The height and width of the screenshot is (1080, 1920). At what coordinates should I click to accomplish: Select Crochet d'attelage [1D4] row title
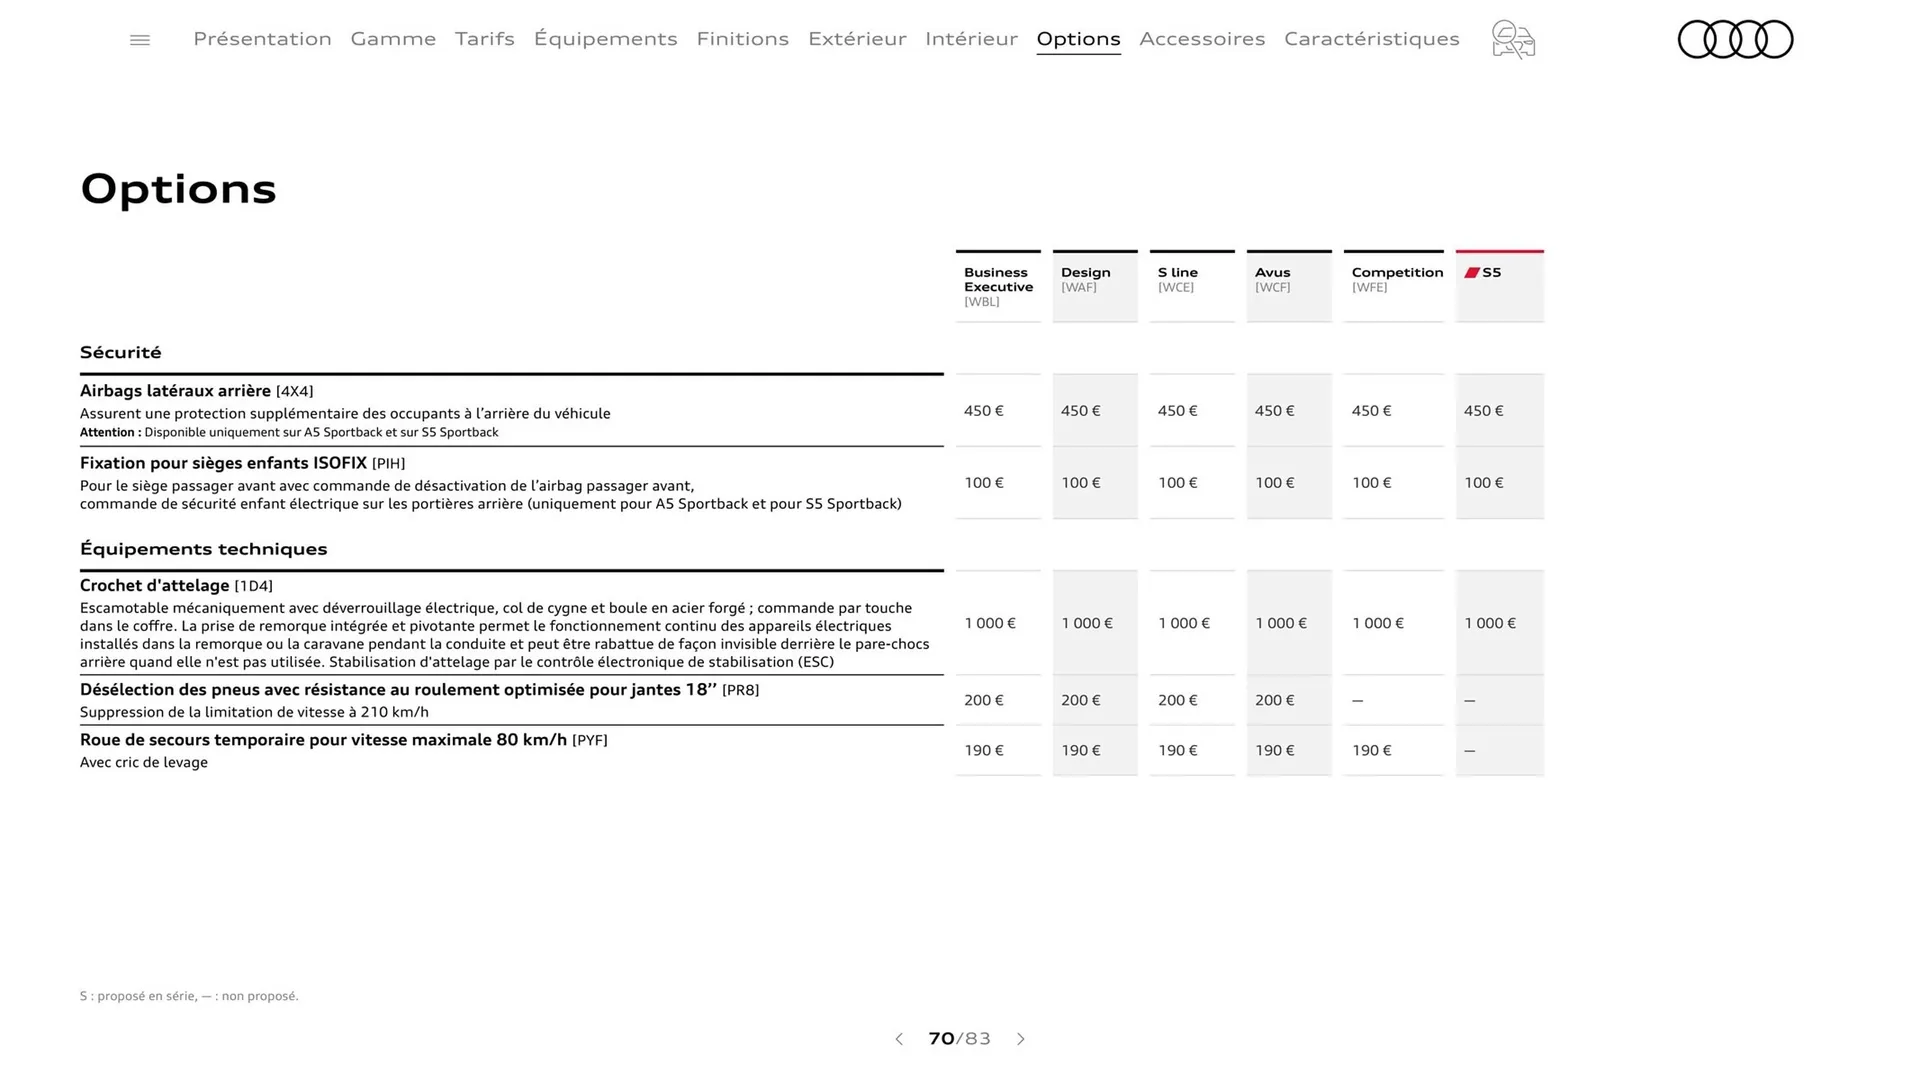pyautogui.click(x=176, y=586)
